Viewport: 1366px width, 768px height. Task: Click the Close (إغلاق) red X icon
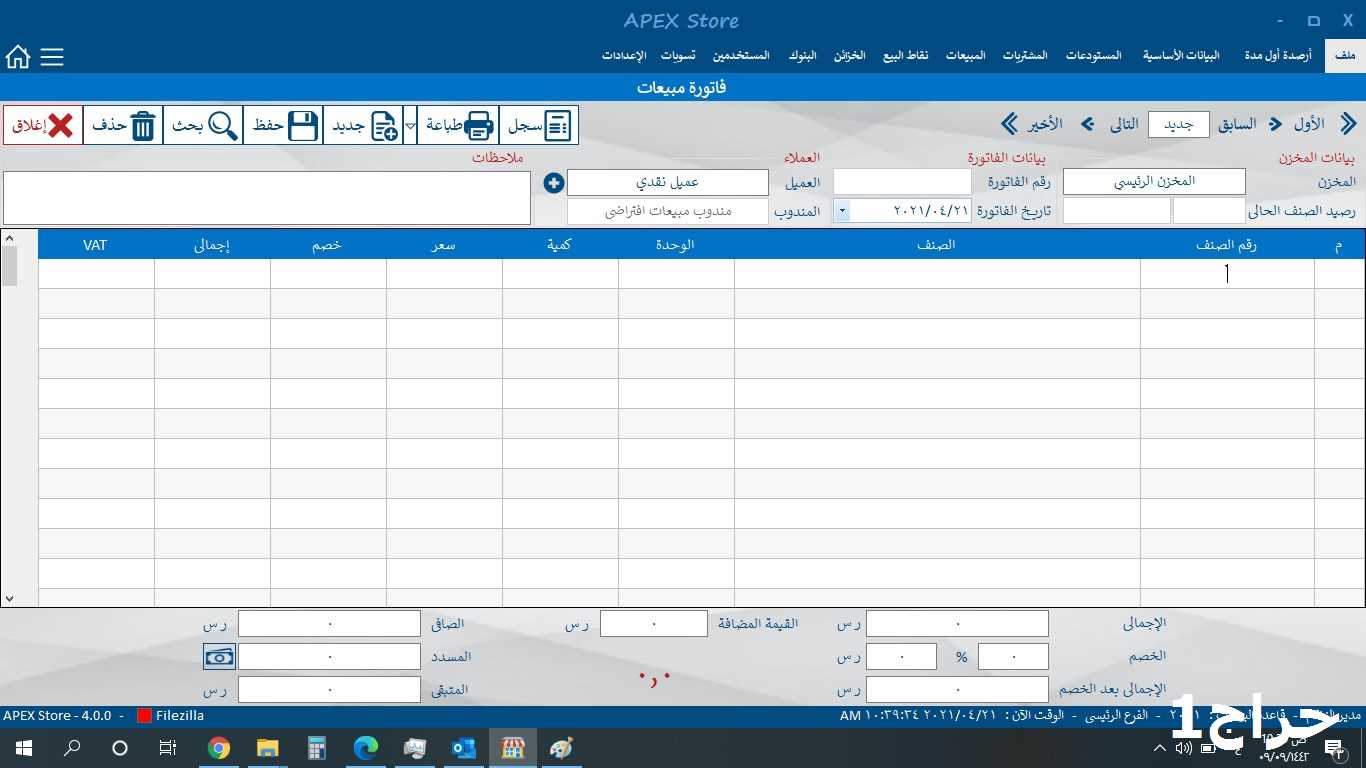(61, 126)
